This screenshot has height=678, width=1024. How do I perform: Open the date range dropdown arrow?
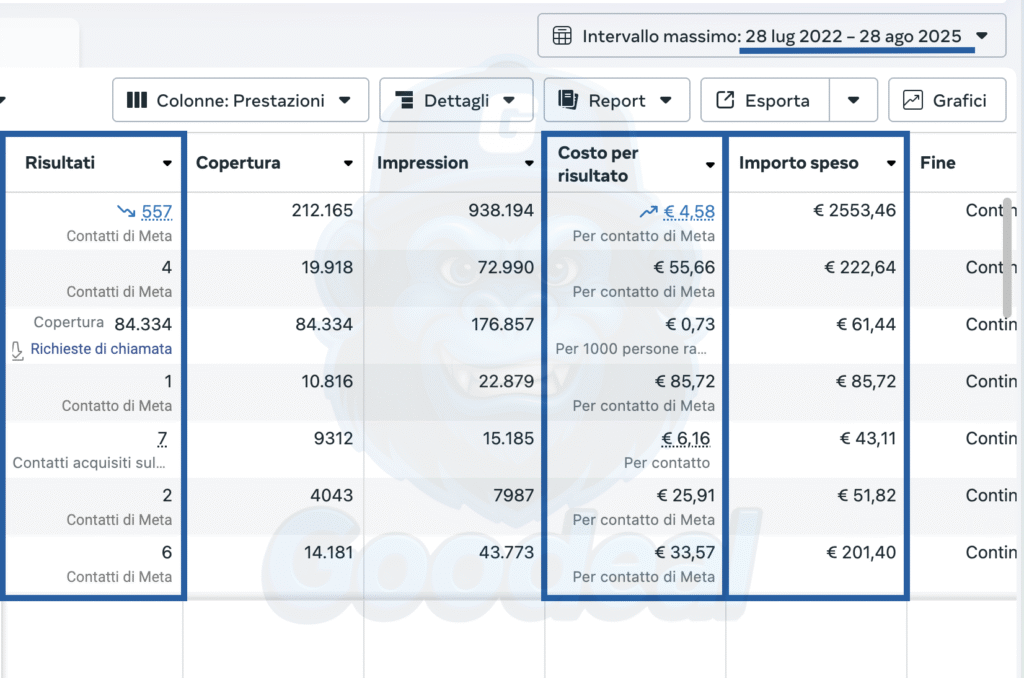click(x=982, y=36)
